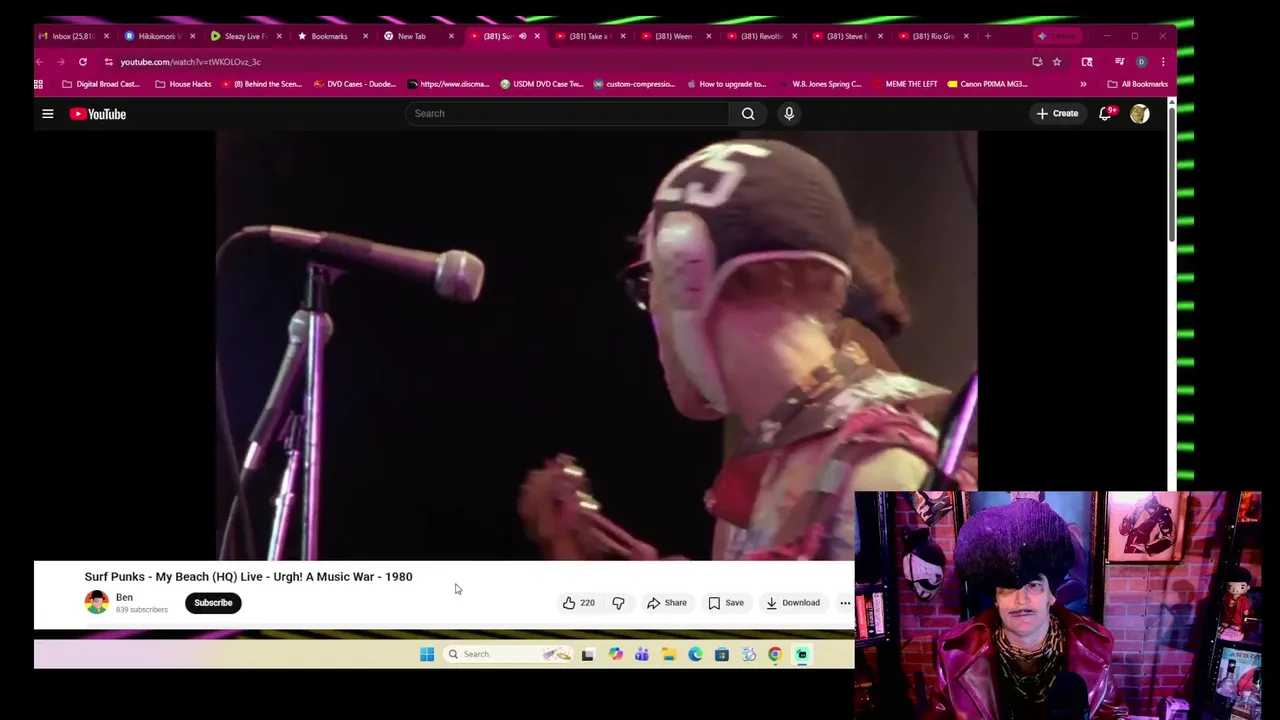Launch File Explorer from the taskbar
Image resolution: width=1280 pixels, height=720 pixels.
coord(668,654)
